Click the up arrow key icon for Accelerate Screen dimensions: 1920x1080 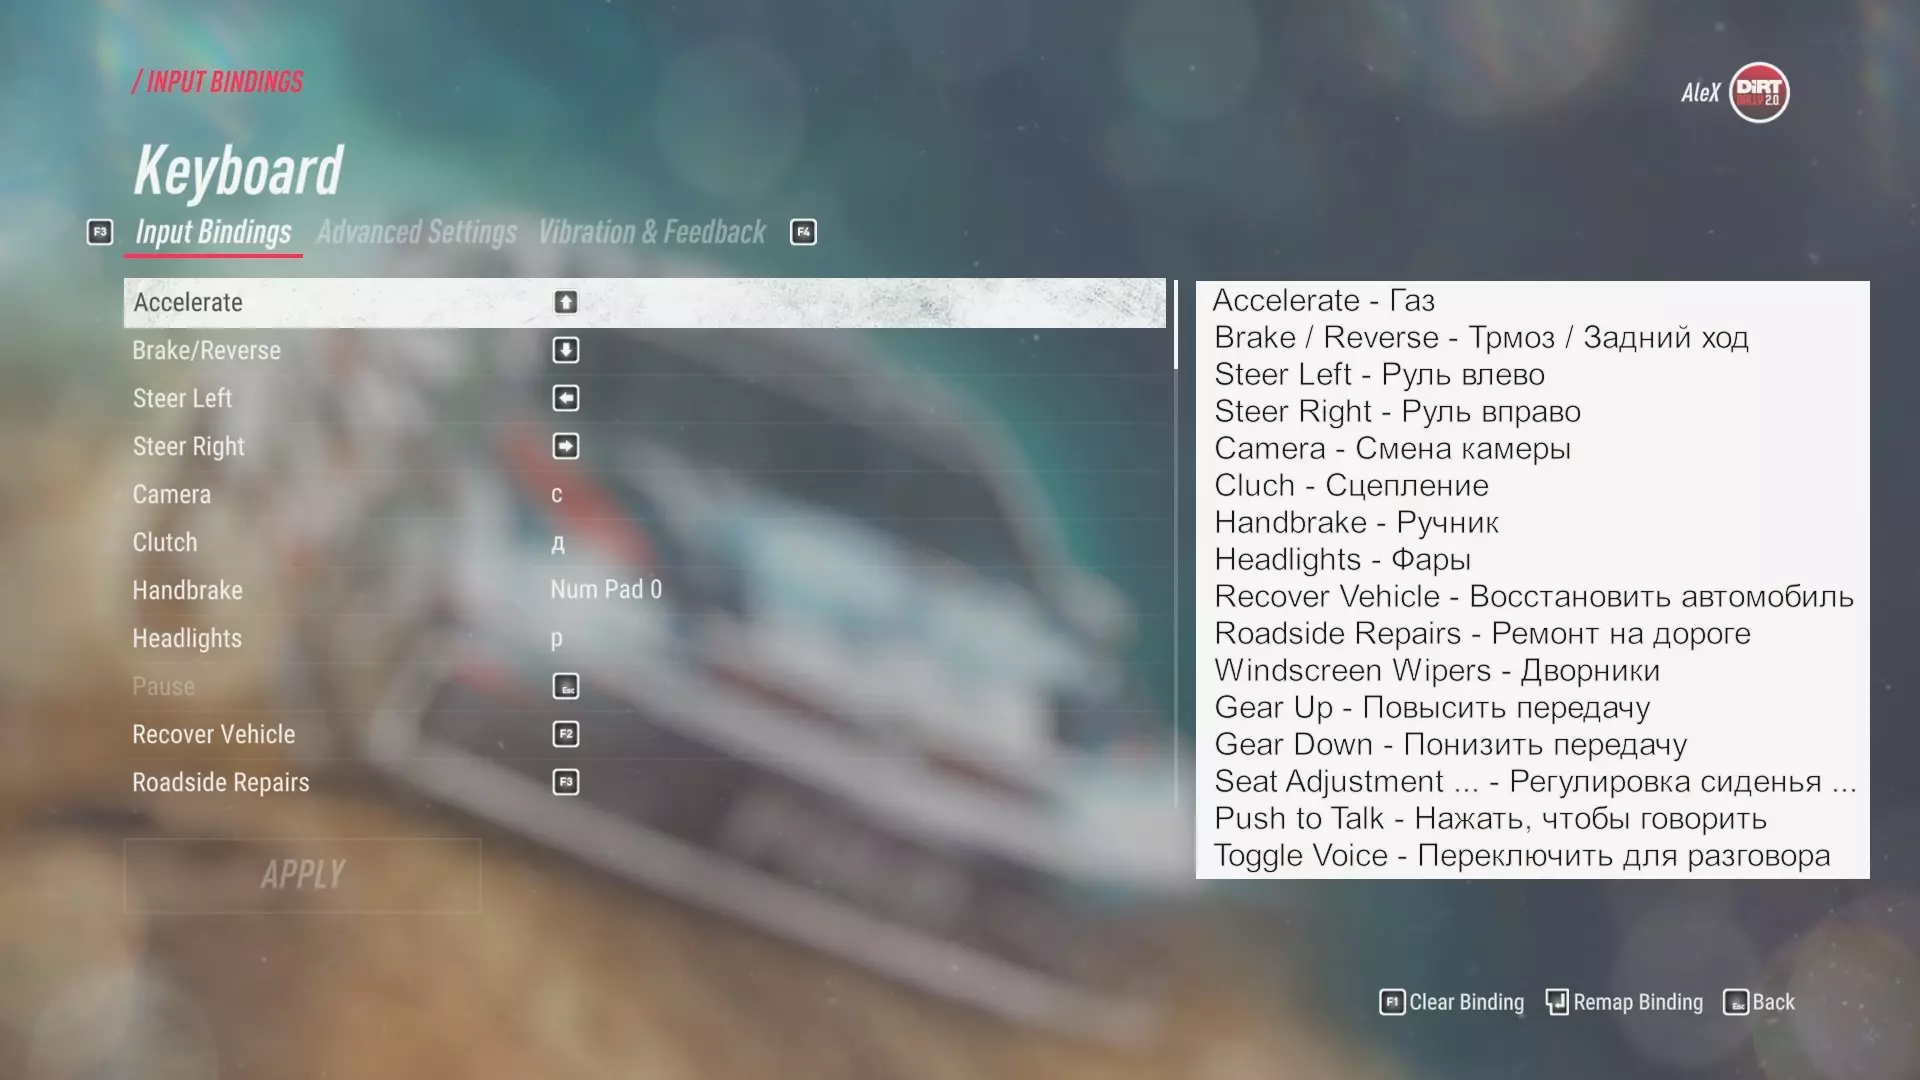click(566, 302)
